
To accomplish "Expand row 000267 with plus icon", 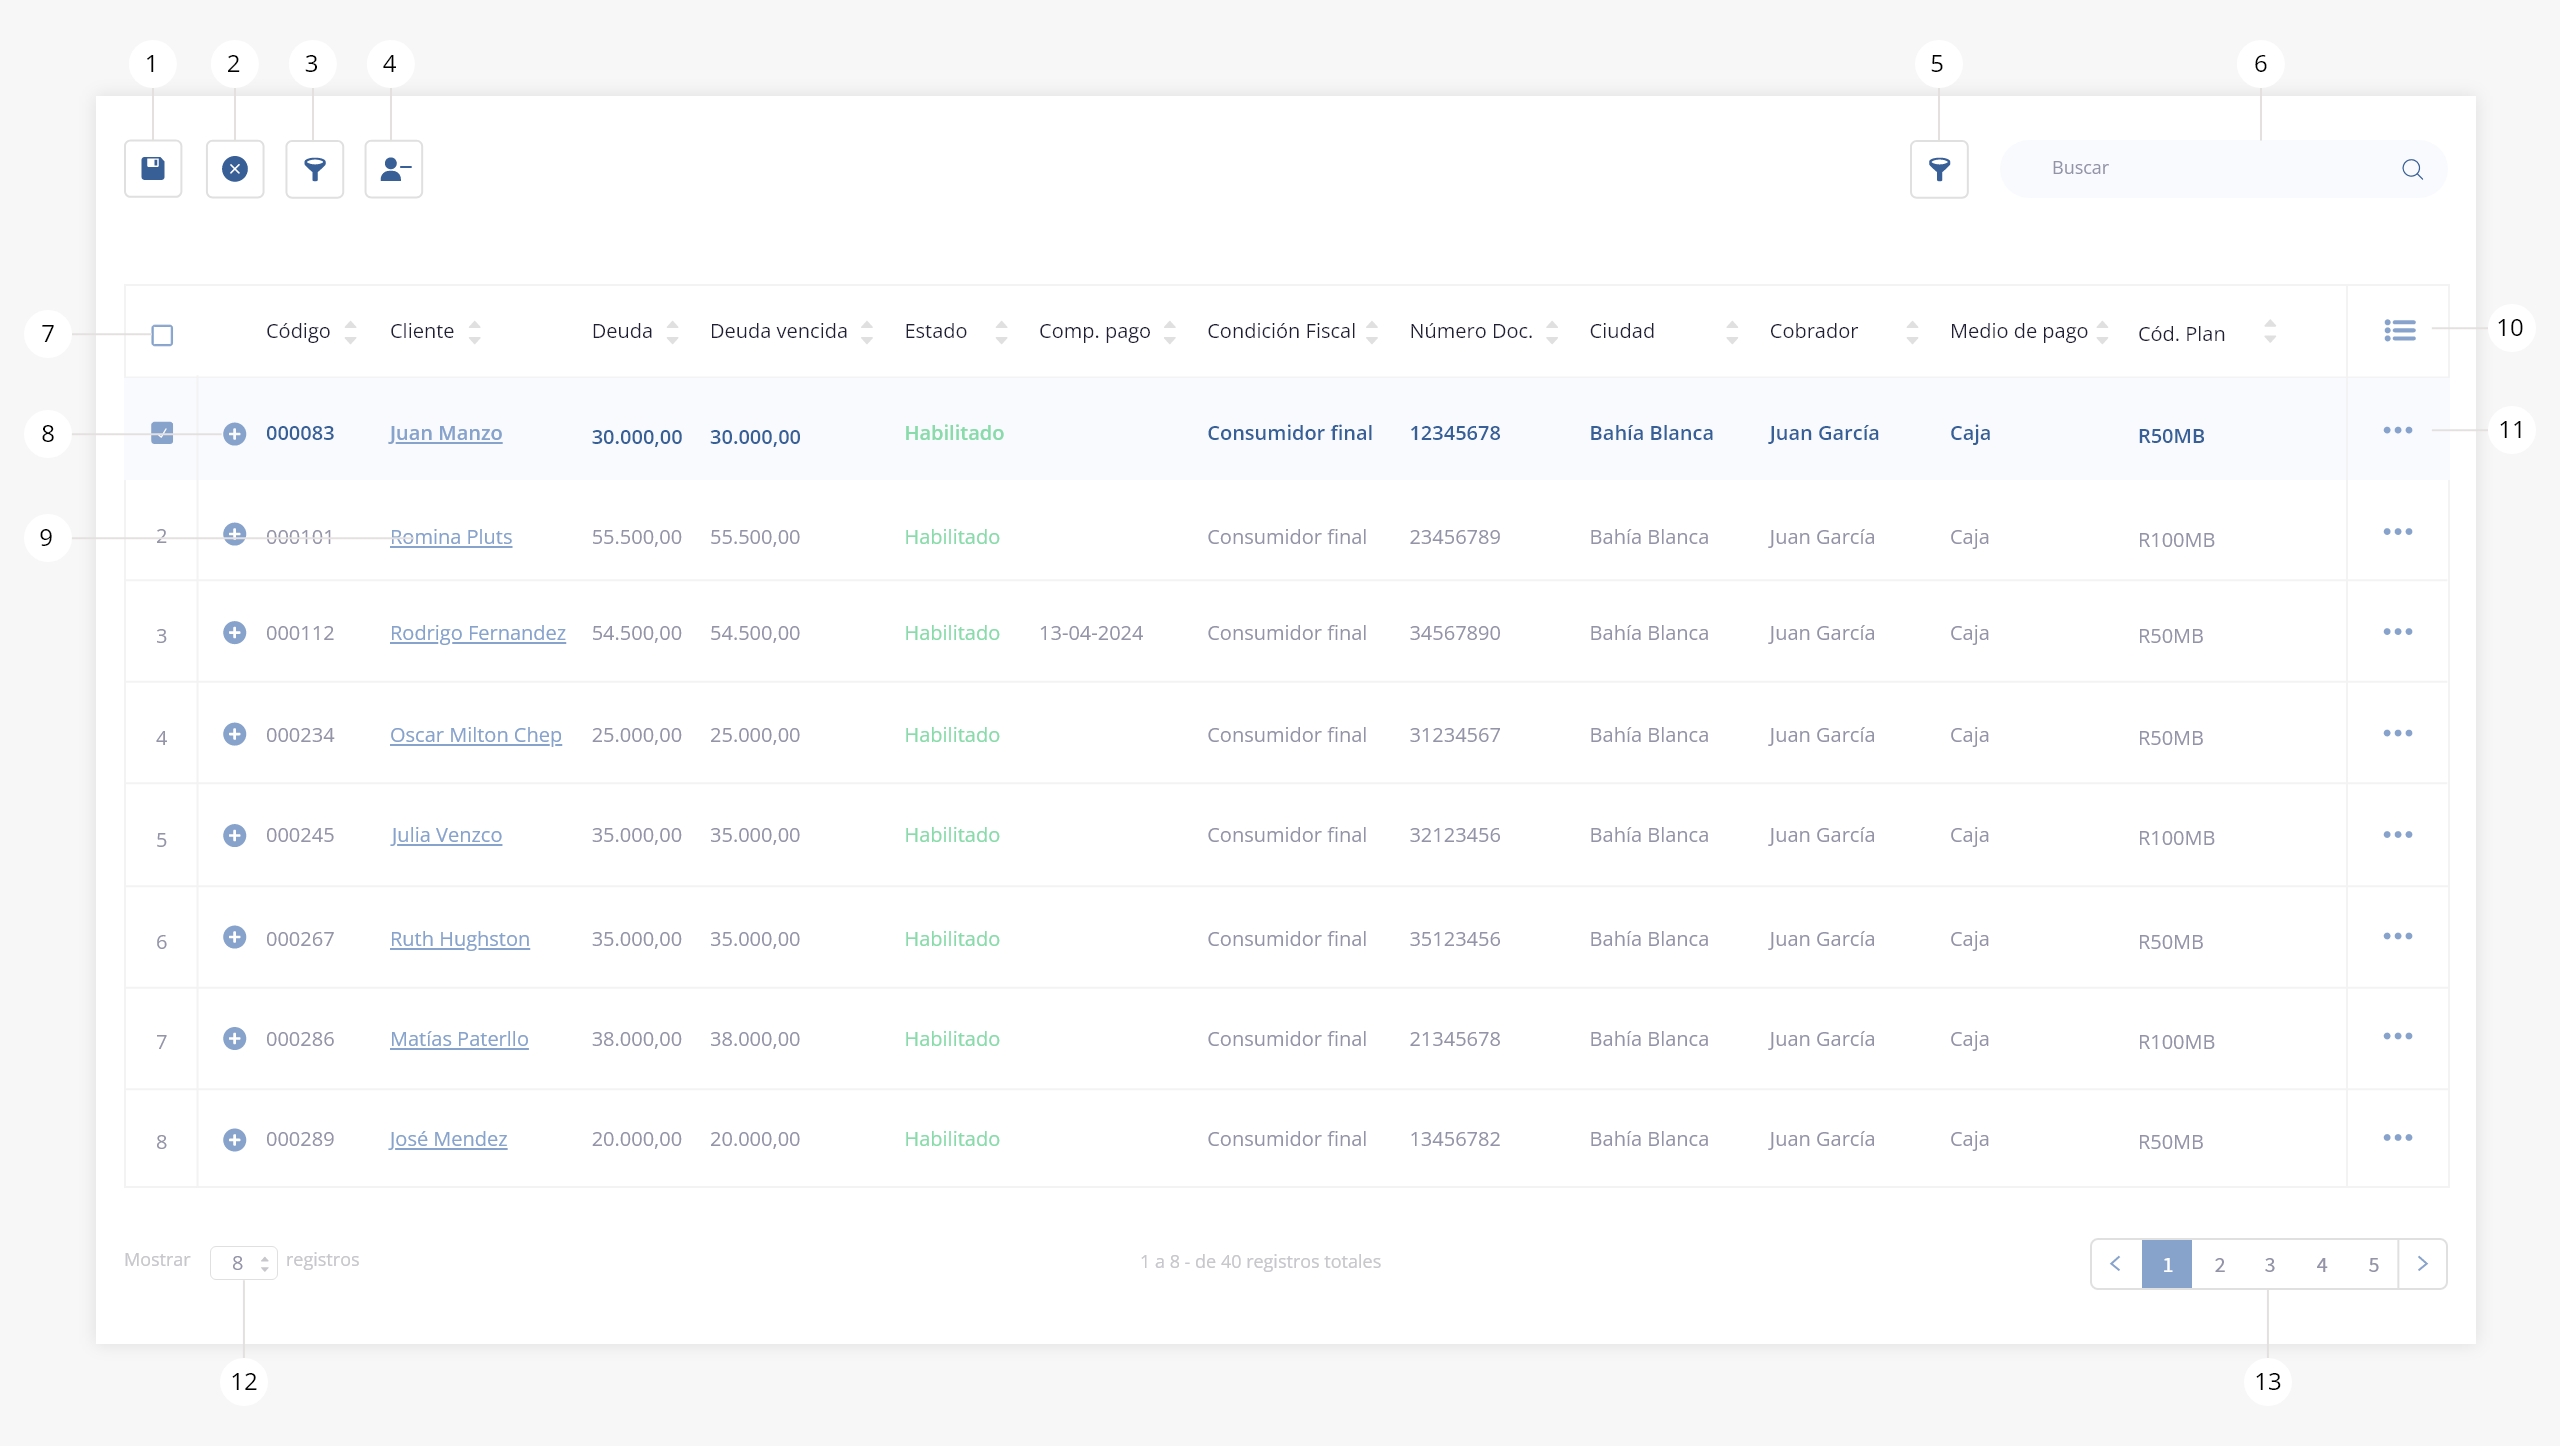I will (234, 937).
